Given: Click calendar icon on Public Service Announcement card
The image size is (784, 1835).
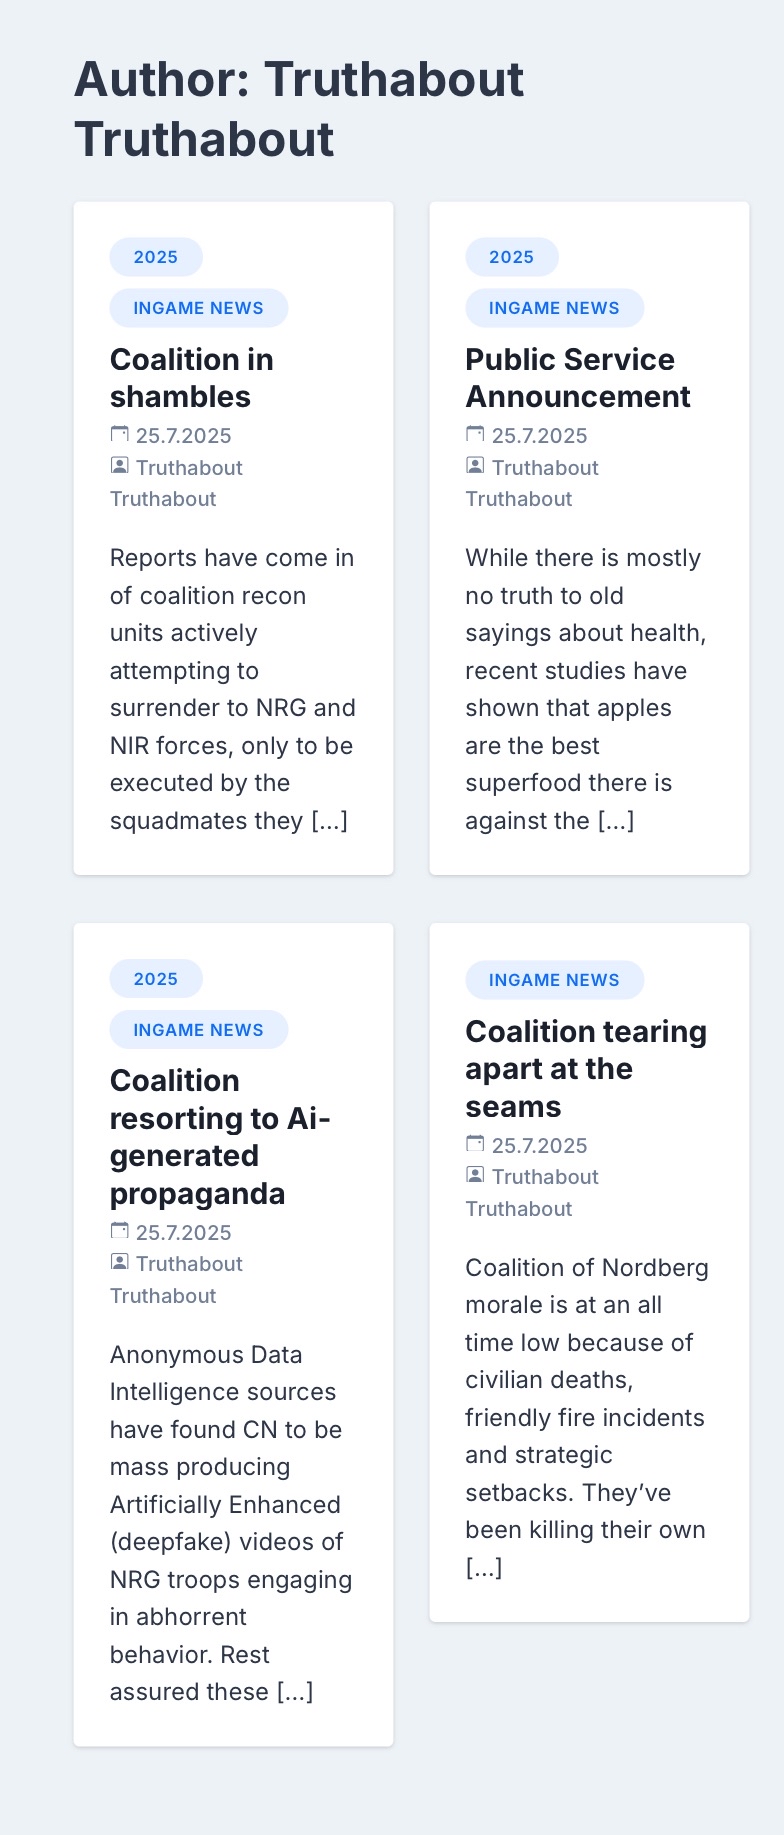Looking at the screenshot, I should pyautogui.click(x=475, y=434).
